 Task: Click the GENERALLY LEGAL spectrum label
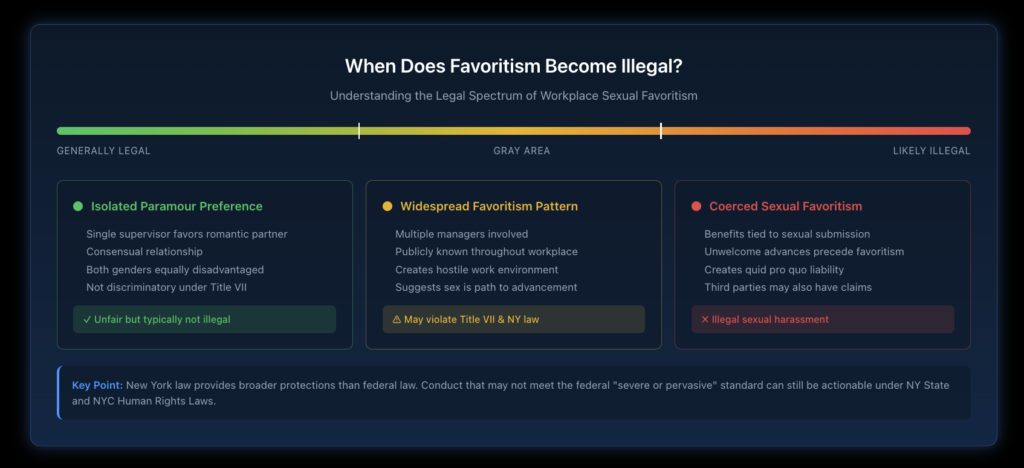(x=103, y=152)
